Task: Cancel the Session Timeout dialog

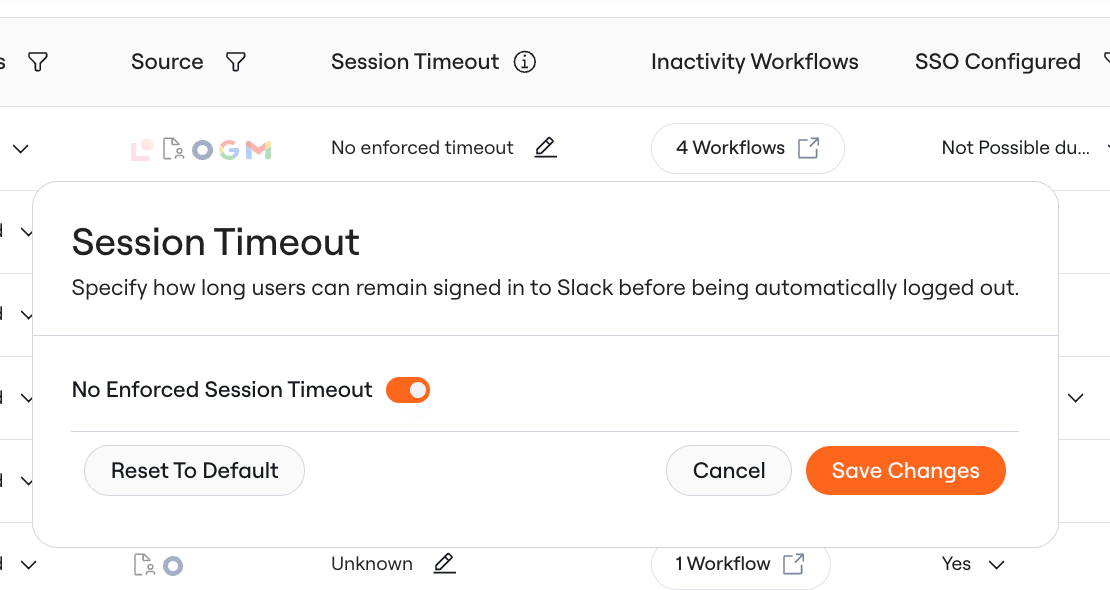Action: pyautogui.click(x=728, y=470)
